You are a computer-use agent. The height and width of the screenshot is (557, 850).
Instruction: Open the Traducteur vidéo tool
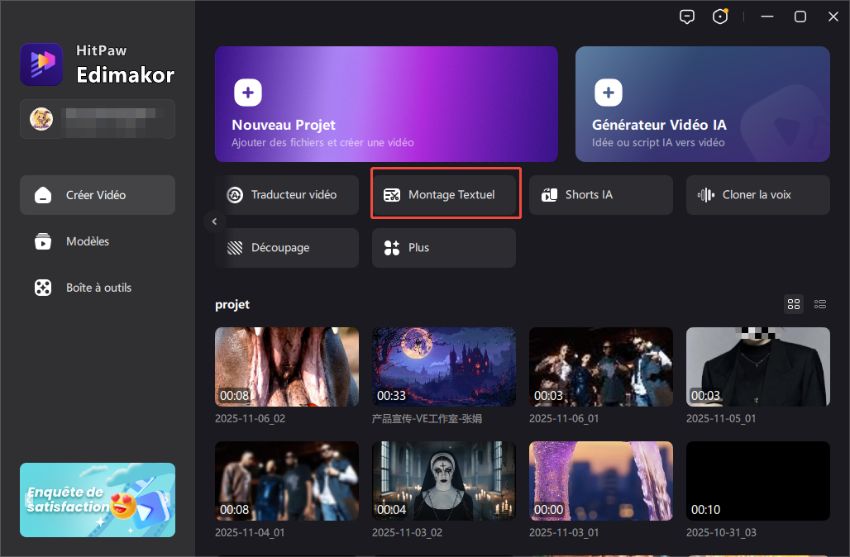[x=287, y=195]
